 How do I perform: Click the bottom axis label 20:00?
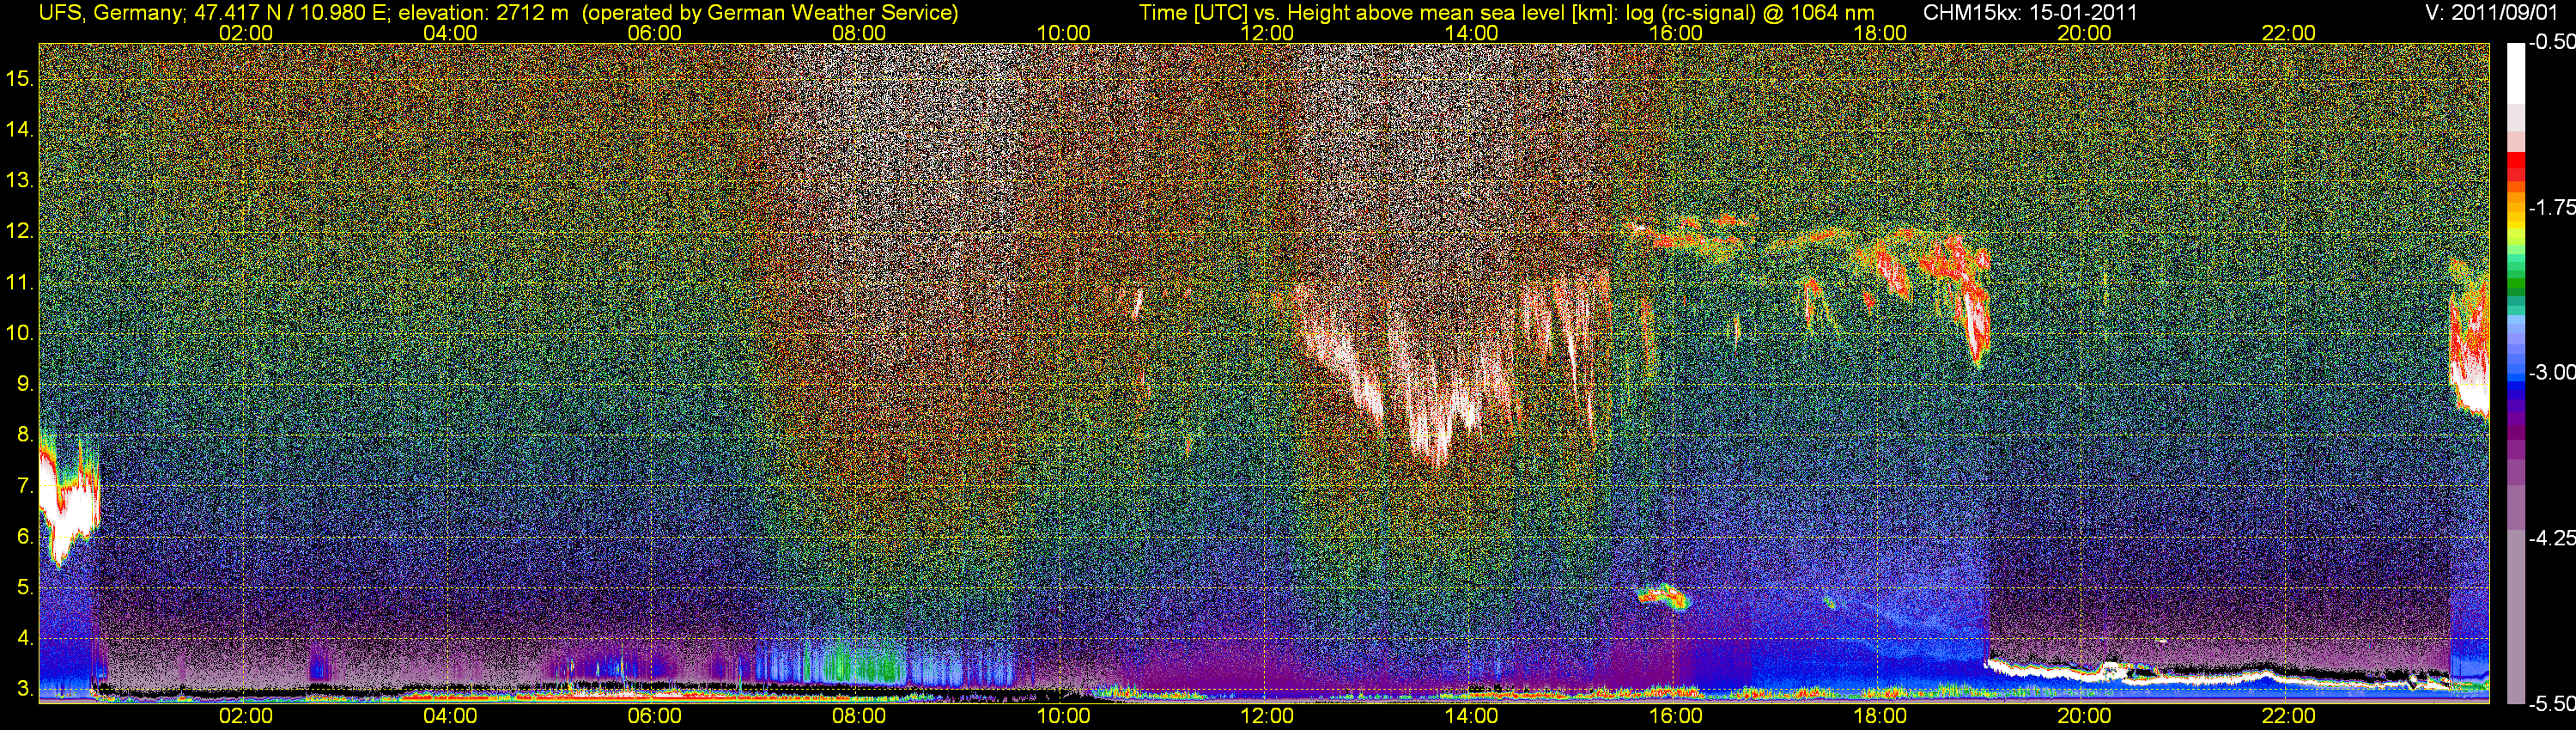(x=2084, y=716)
